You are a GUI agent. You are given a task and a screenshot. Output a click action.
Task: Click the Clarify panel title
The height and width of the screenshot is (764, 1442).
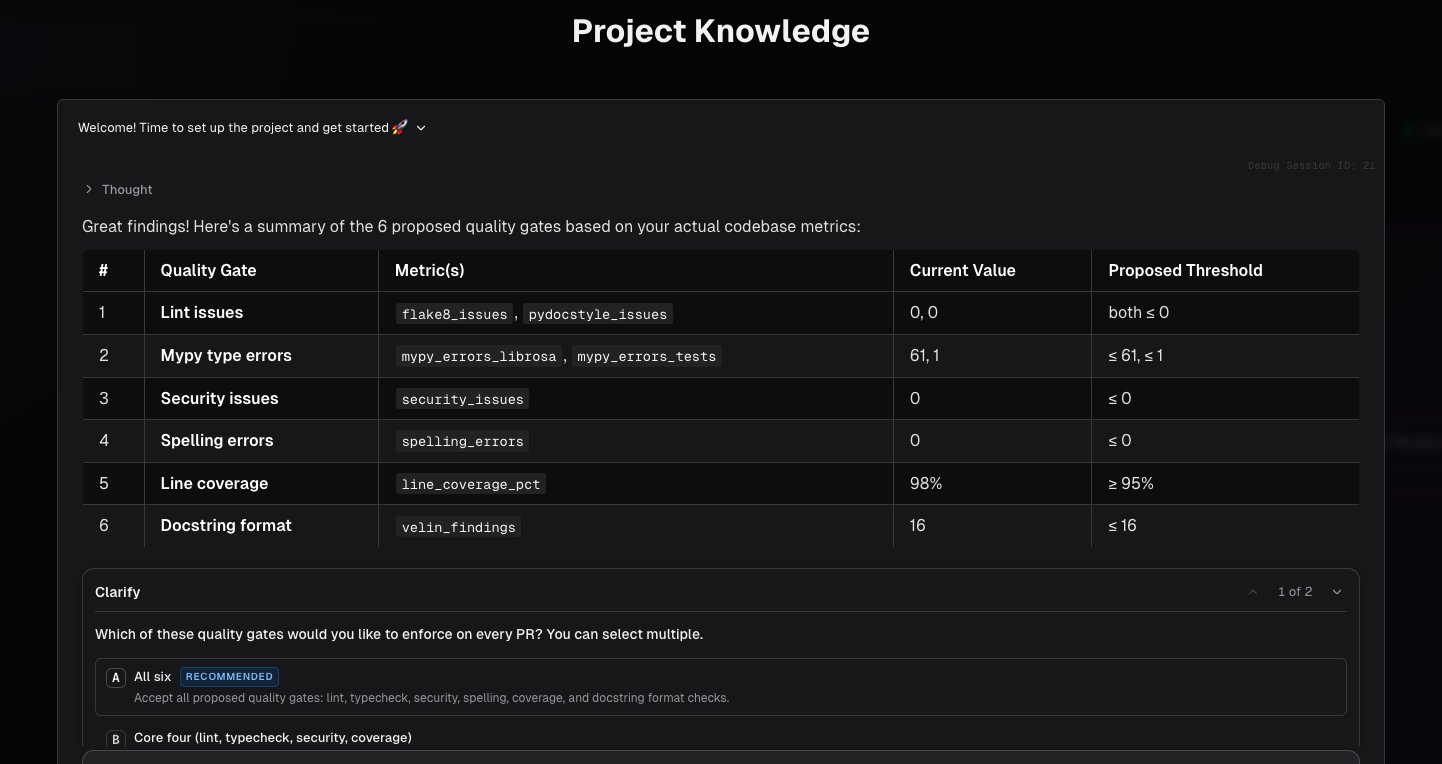click(117, 592)
